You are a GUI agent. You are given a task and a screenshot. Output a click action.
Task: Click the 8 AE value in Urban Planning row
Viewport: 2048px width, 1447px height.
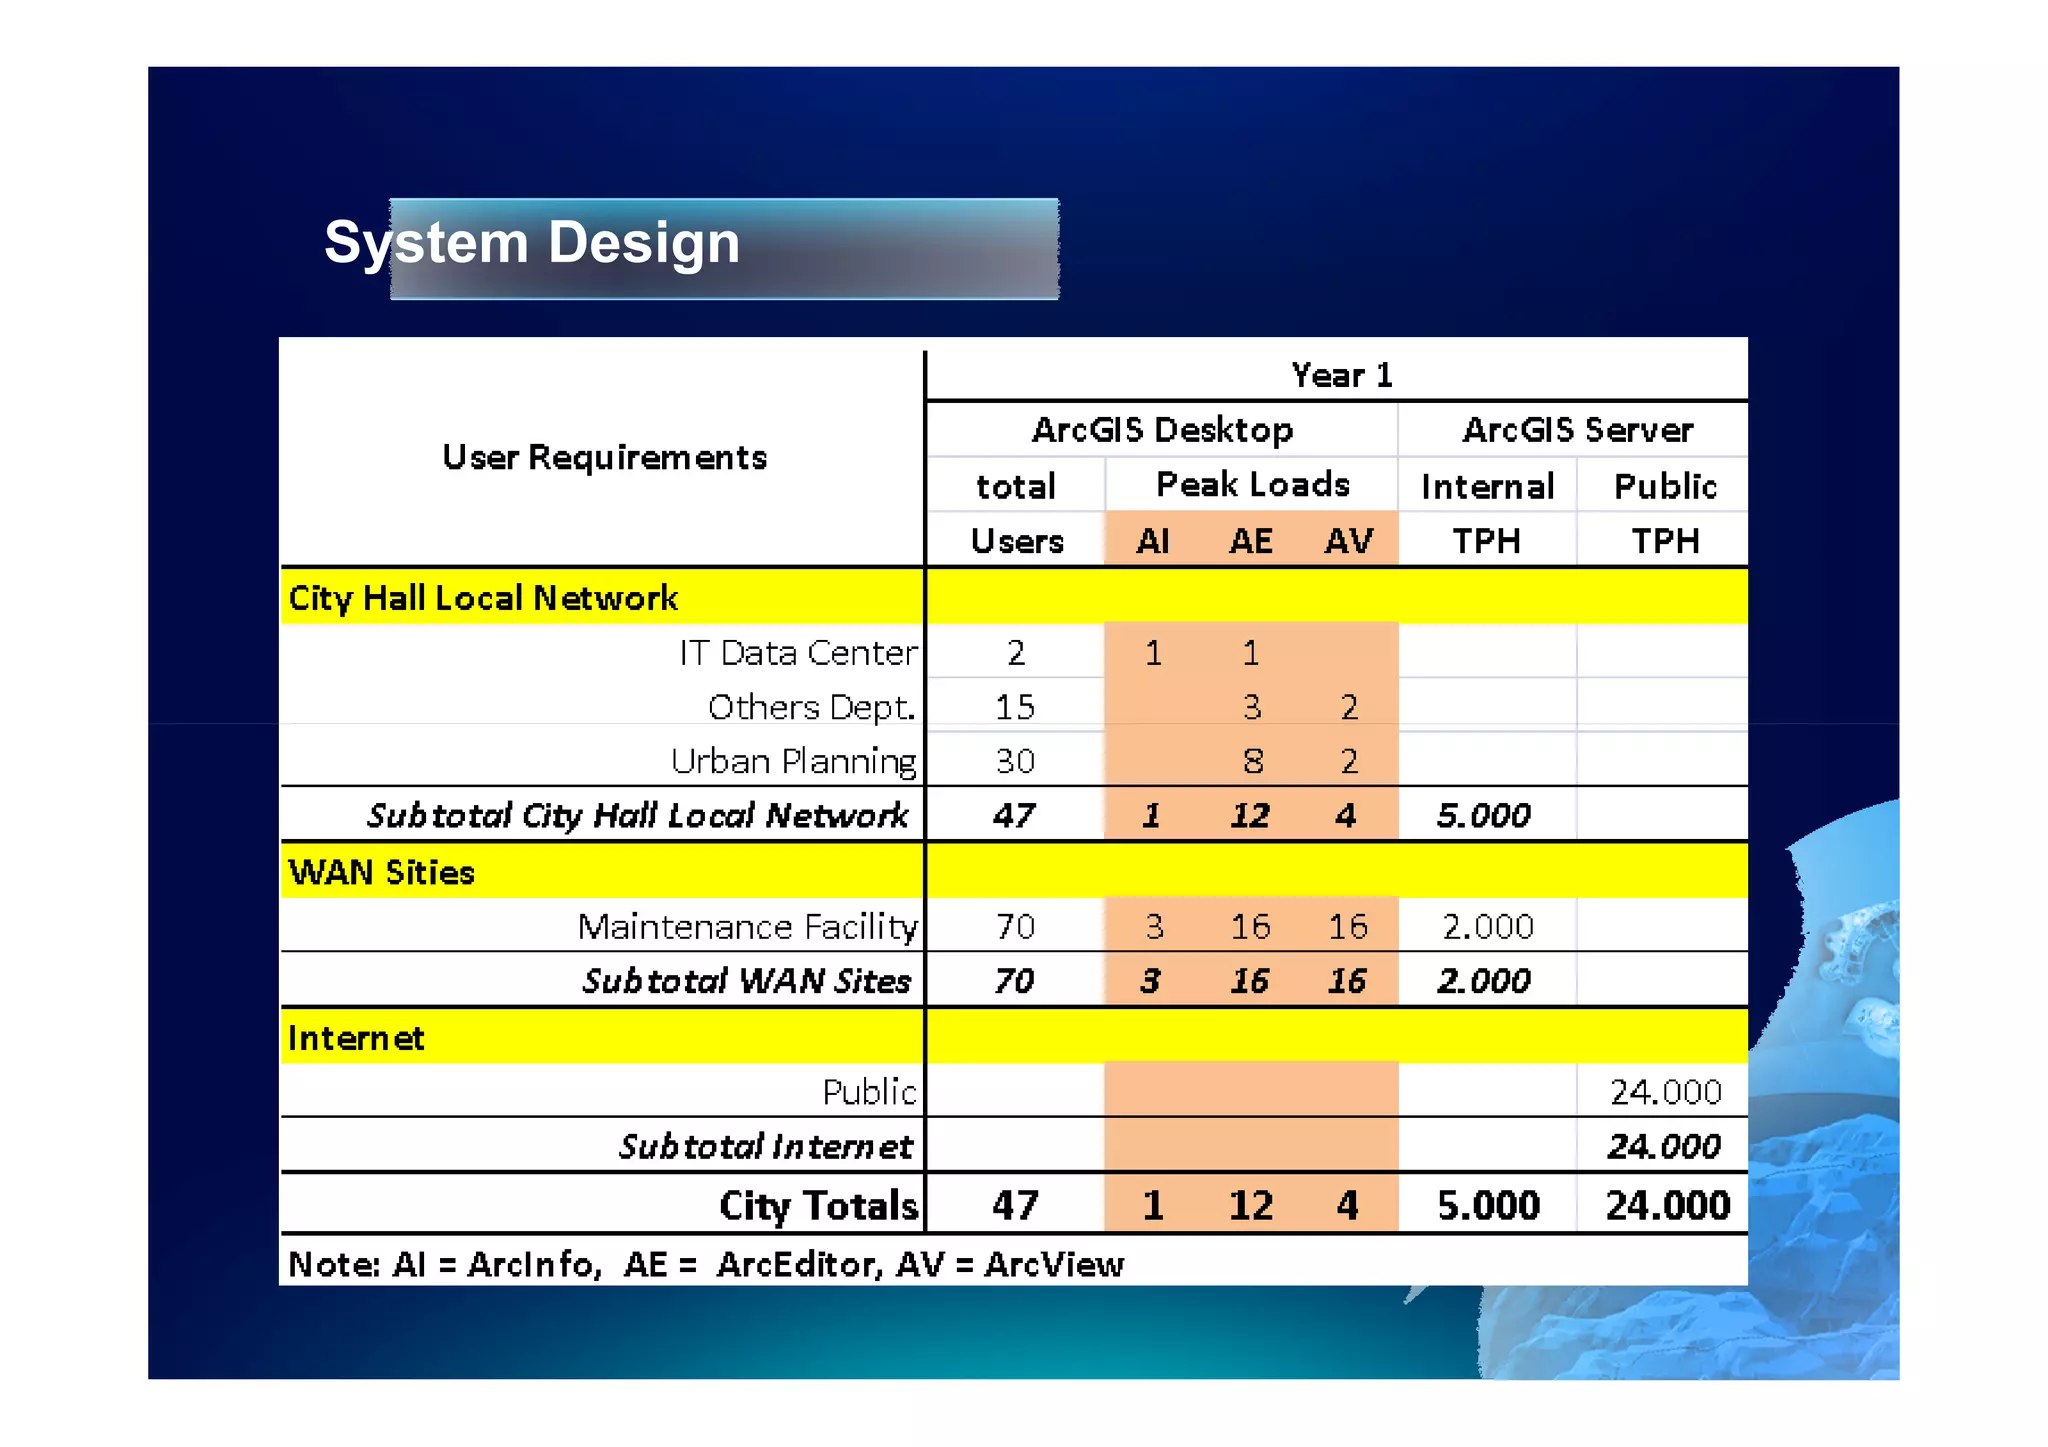point(1251,762)
